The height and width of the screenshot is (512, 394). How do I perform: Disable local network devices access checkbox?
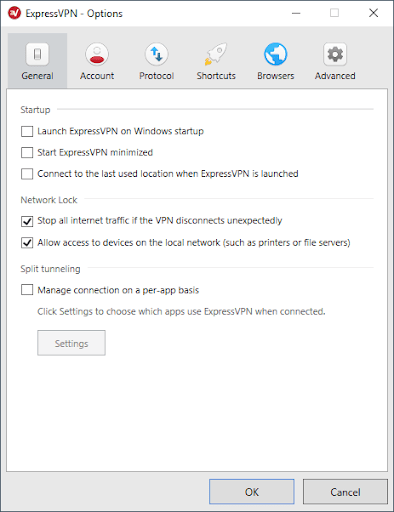(27, 243)
